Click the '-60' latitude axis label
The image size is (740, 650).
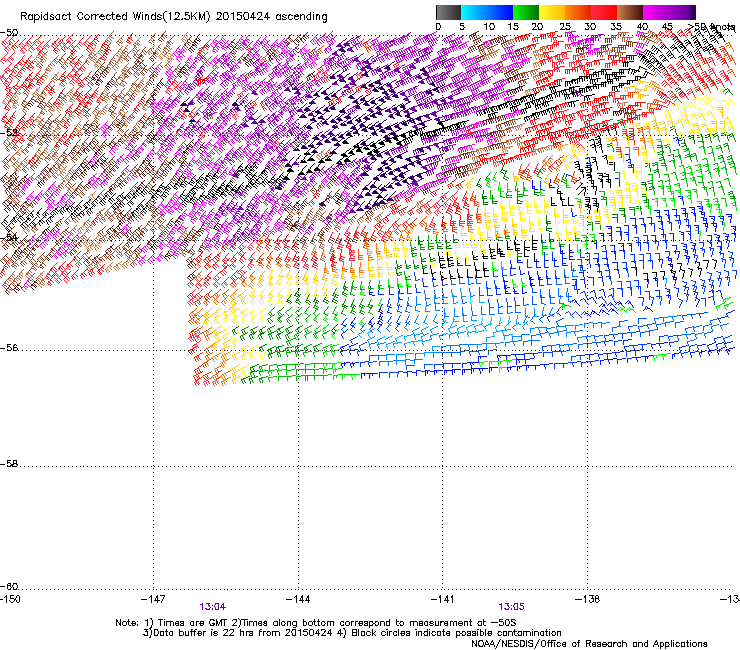tap(9, 587)
